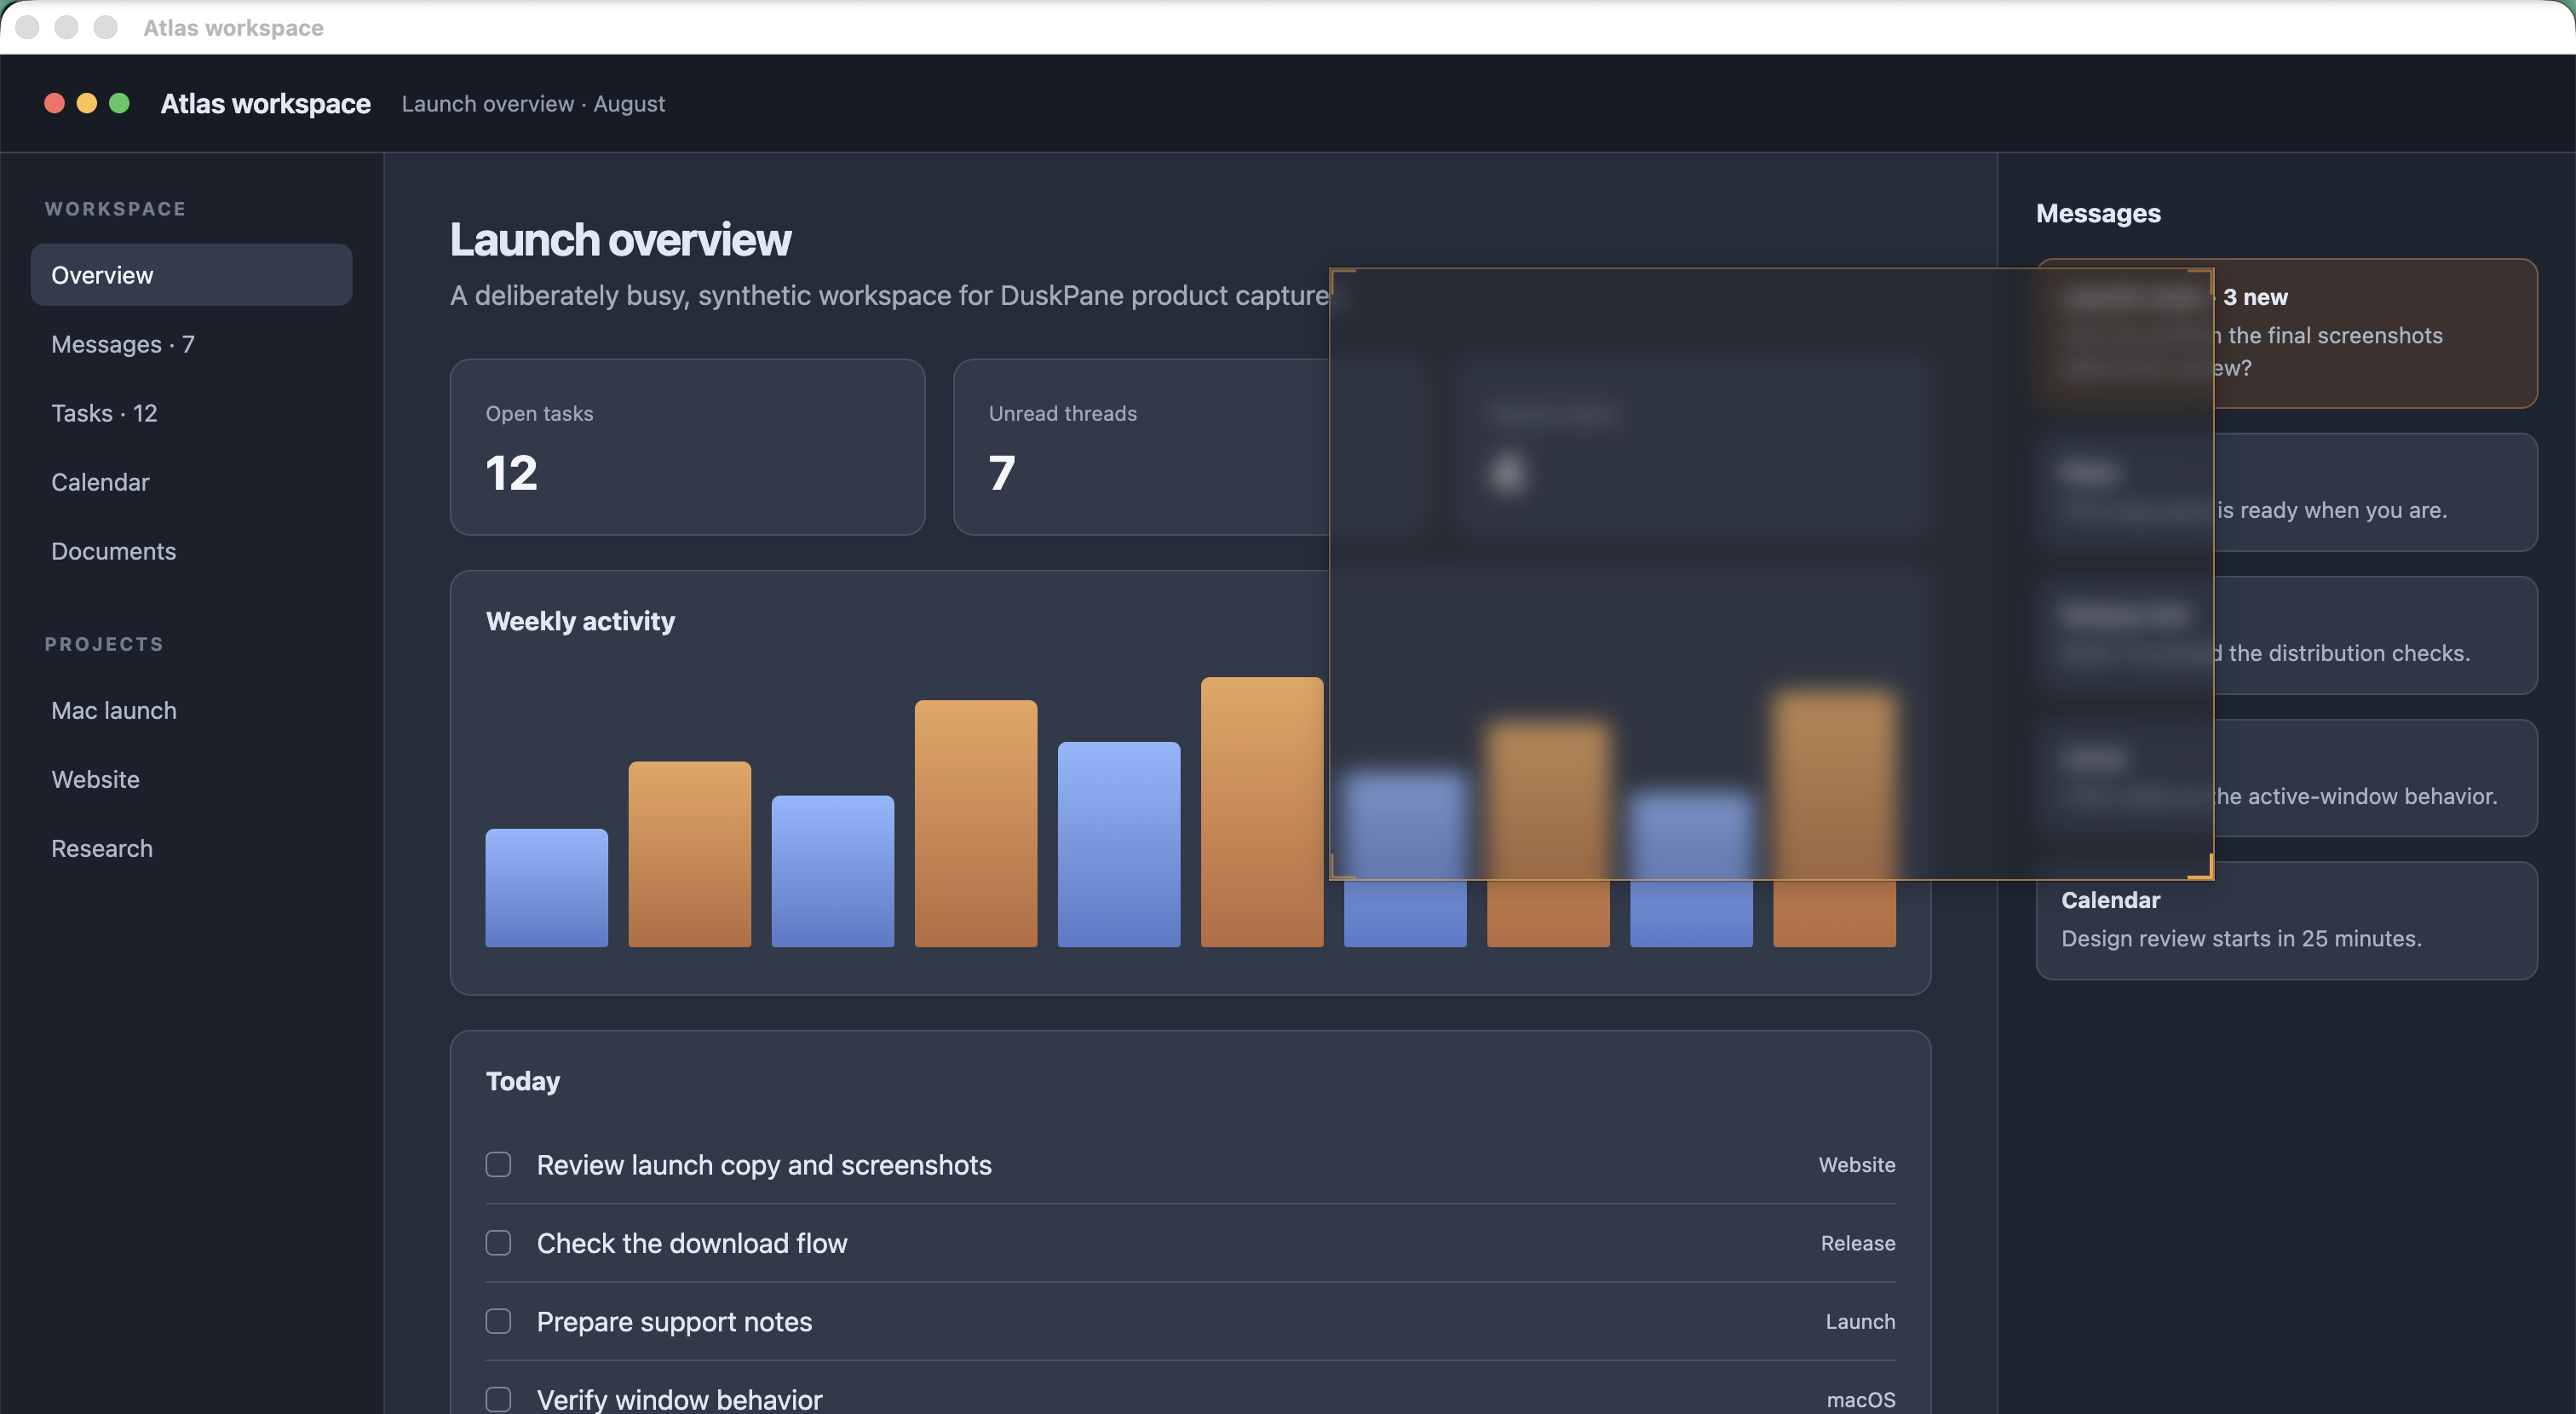Click the Website tag in the Today list
Image resolution: width=2576 pixels, height=1414 pixels.
pos(1857,1165)
